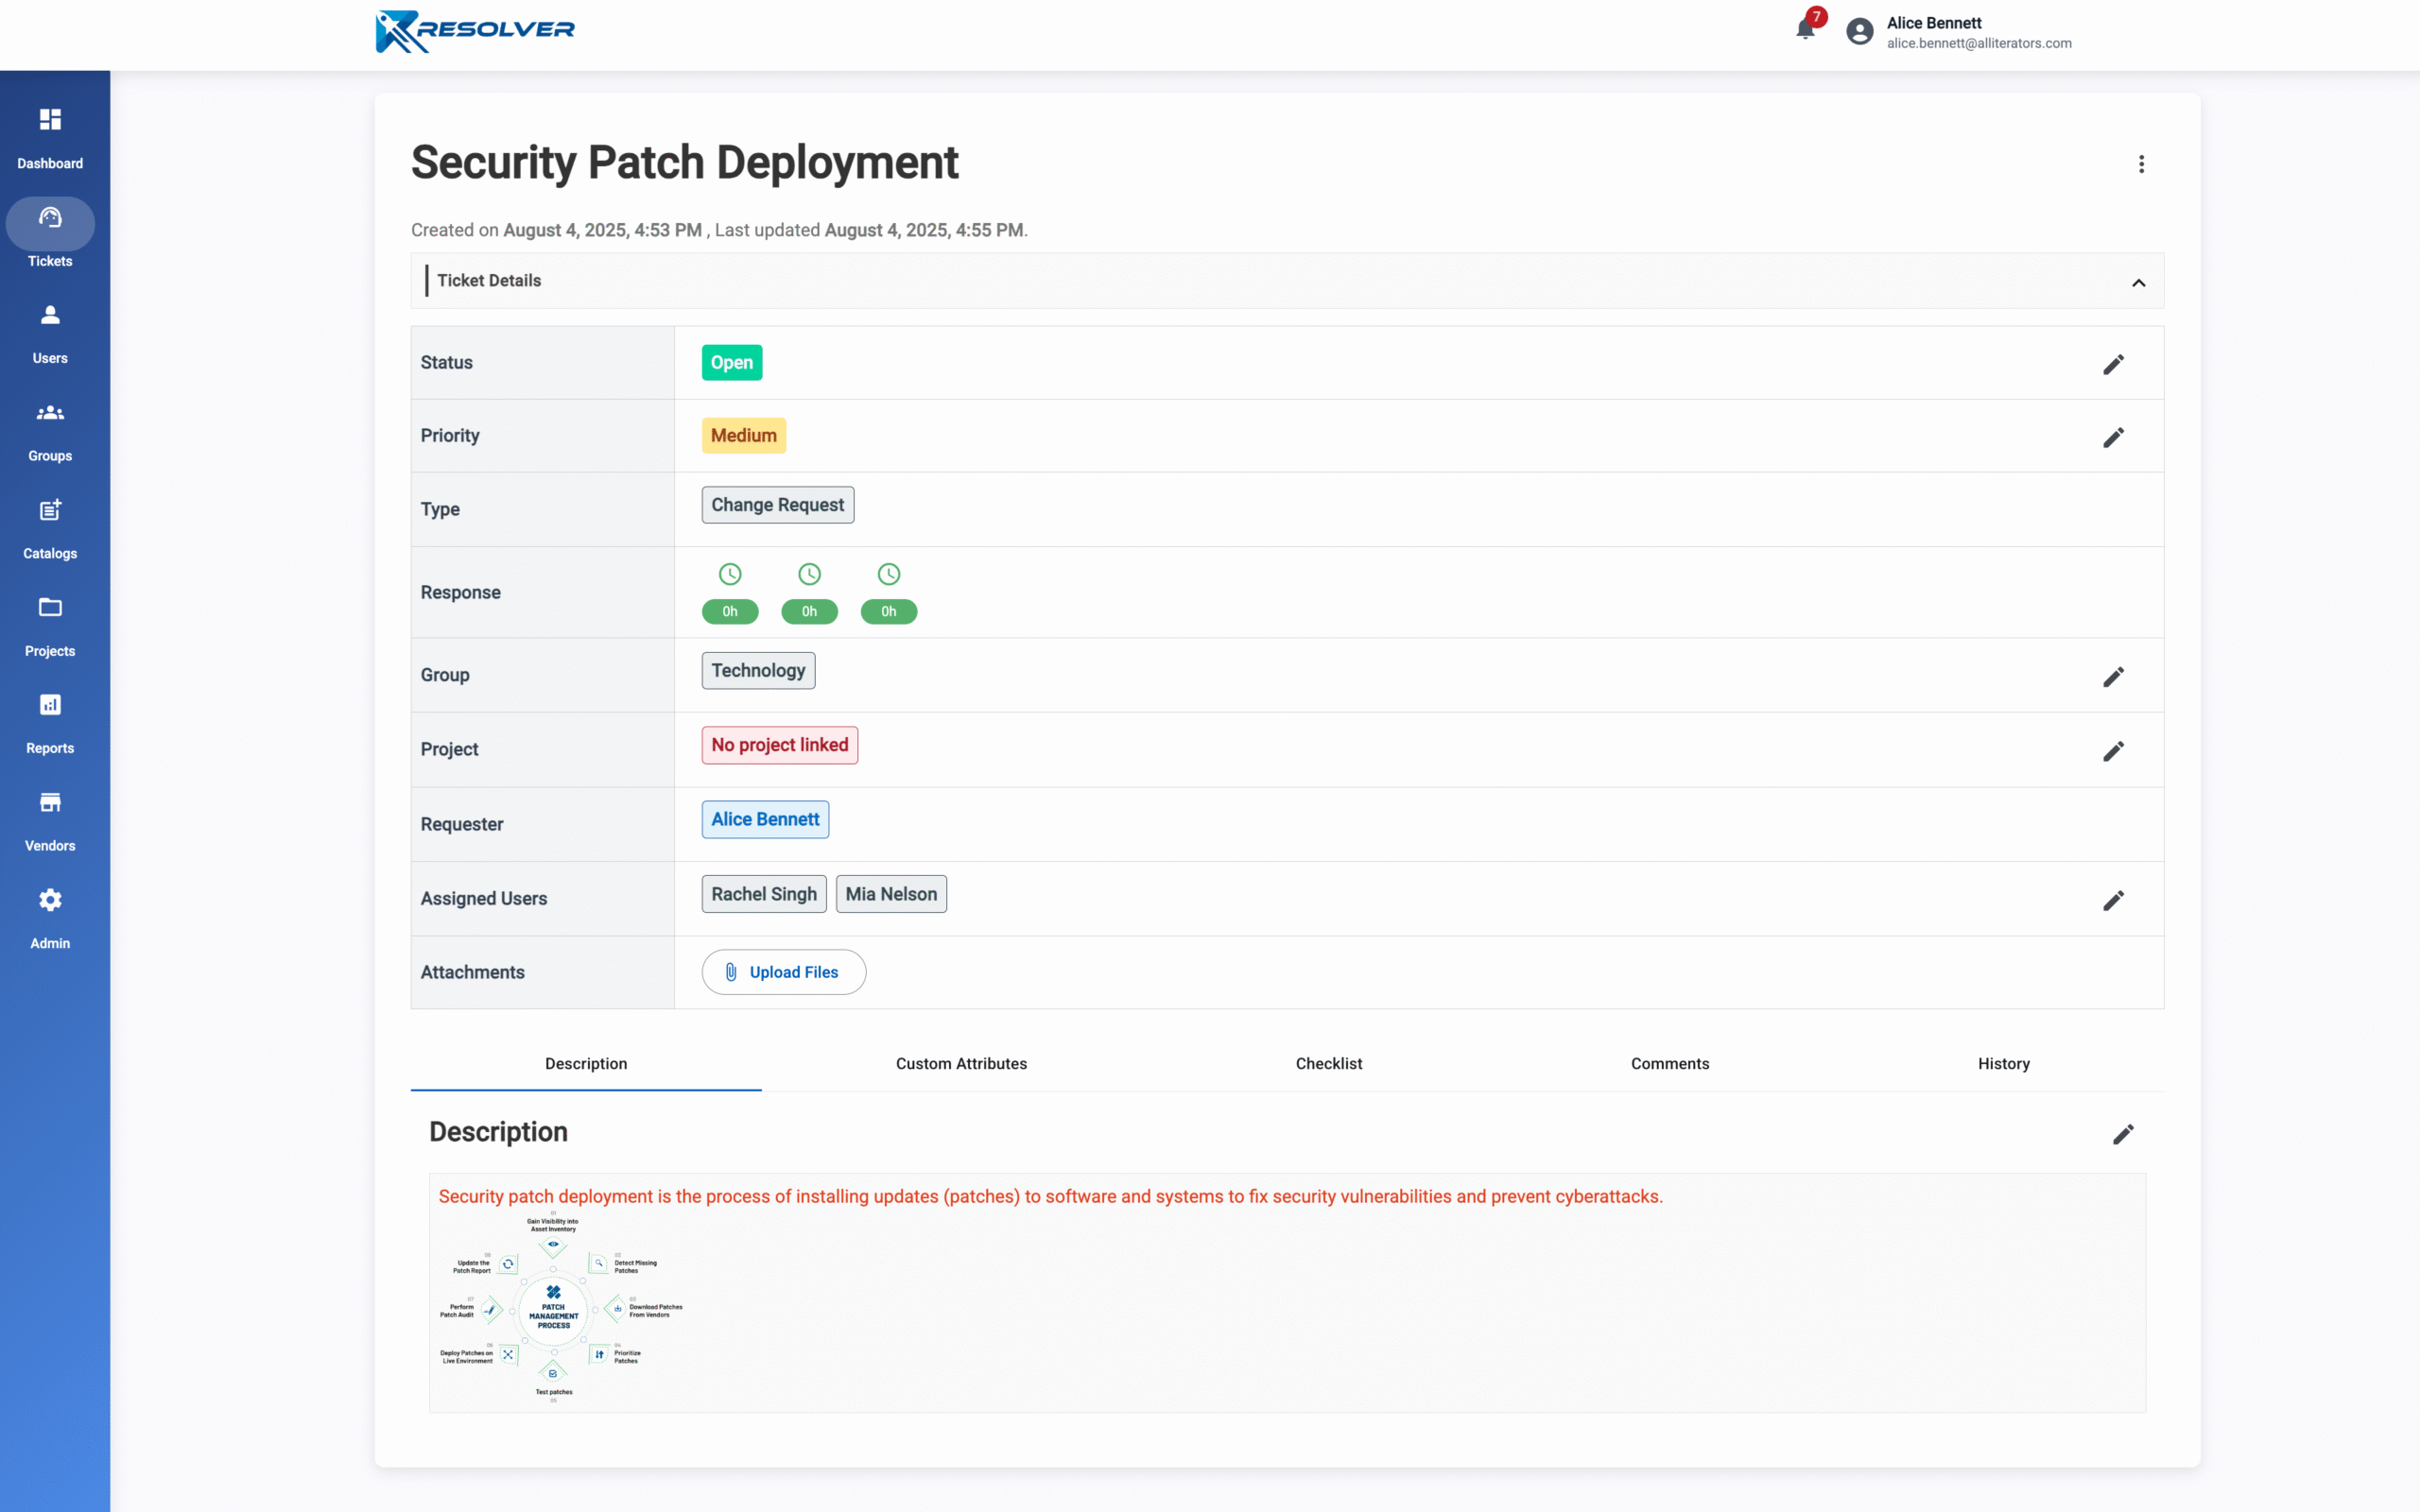This screenshot has height=1512, width=2420.
Task: Click the Alice Bennett requester link
Action: pos(765,819)
